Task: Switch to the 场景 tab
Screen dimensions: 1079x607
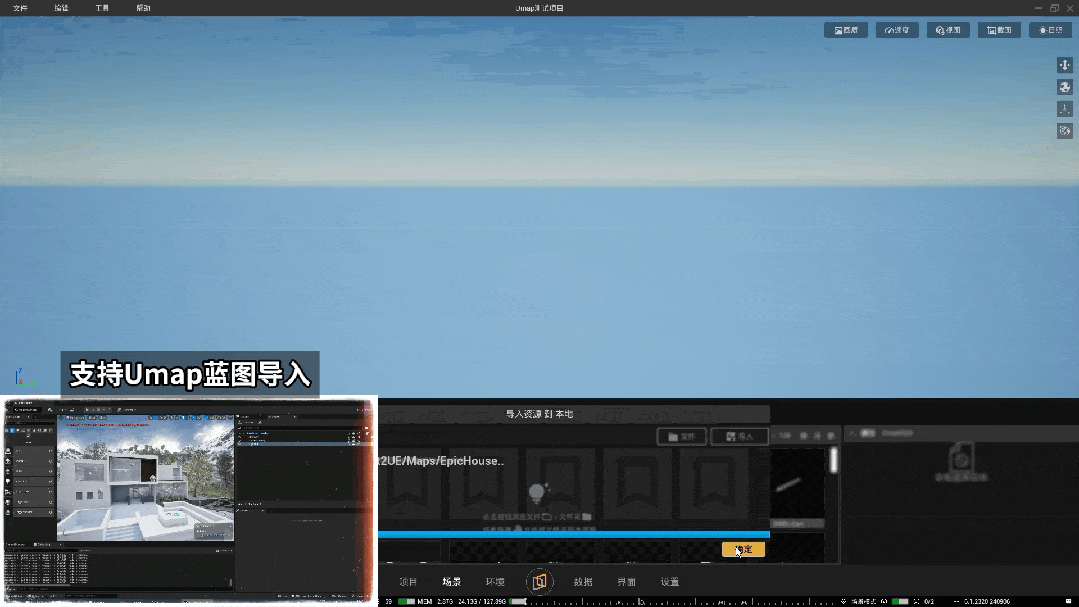Action: tap(452, 582)
